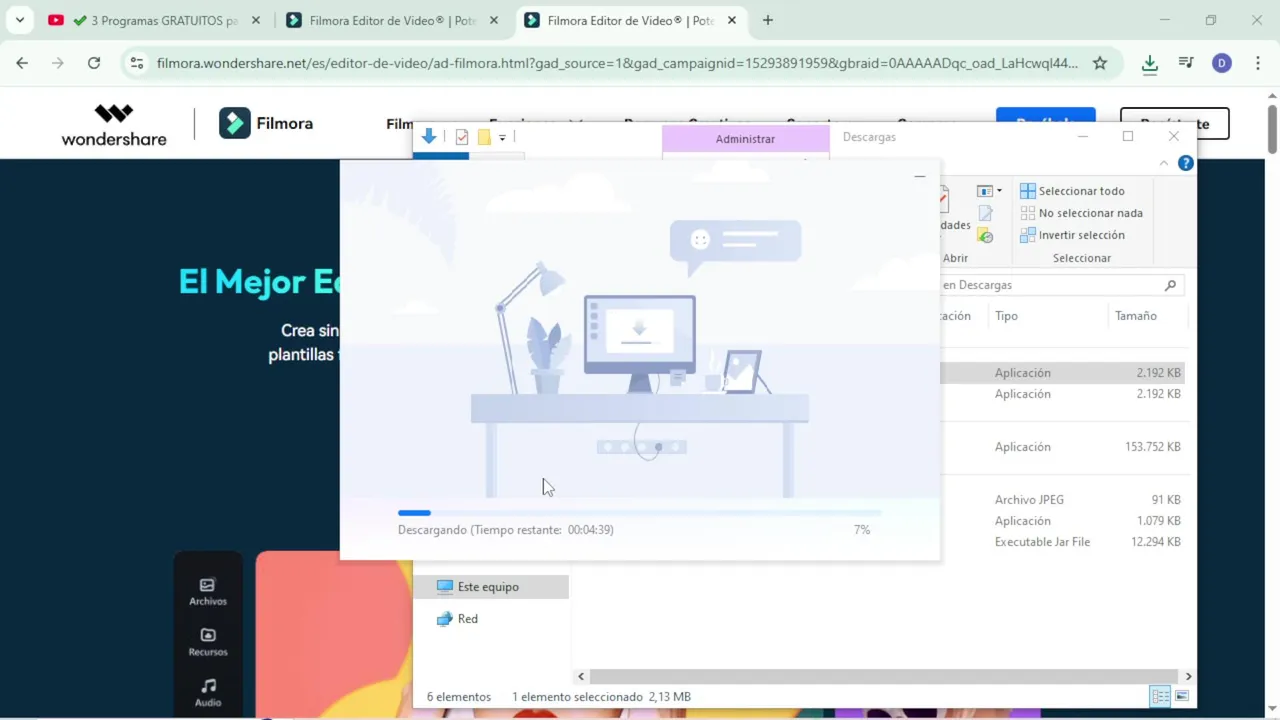Switch Explorer to details view icon
This screenshot has height=720, width=1280.
click(1160, 697)
